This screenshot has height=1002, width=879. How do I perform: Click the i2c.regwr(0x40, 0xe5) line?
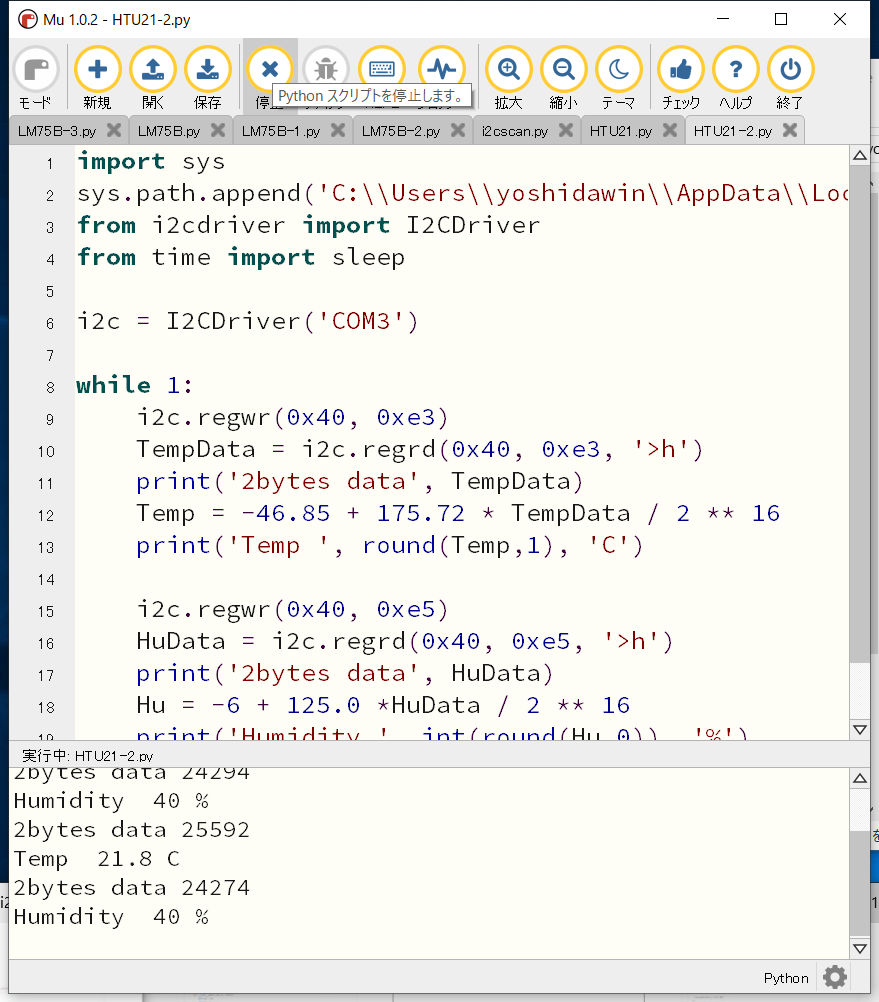pos(293,609)
